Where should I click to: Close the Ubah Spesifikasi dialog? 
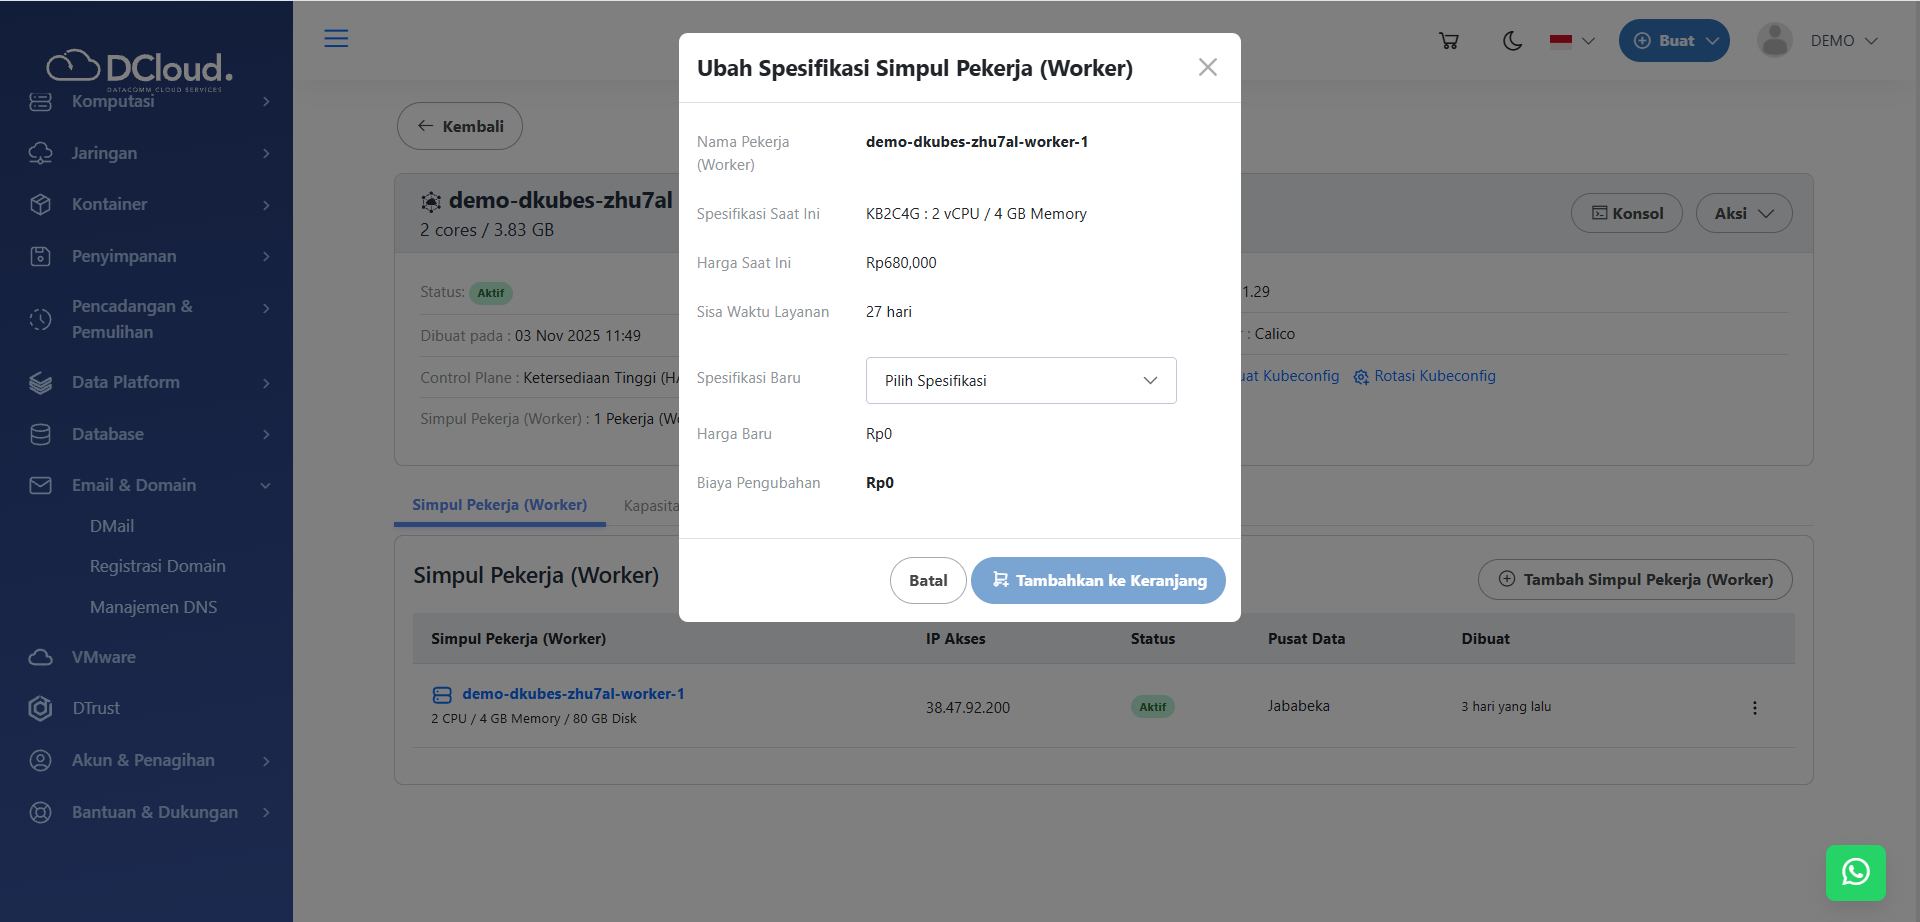tap(1207, 67)
